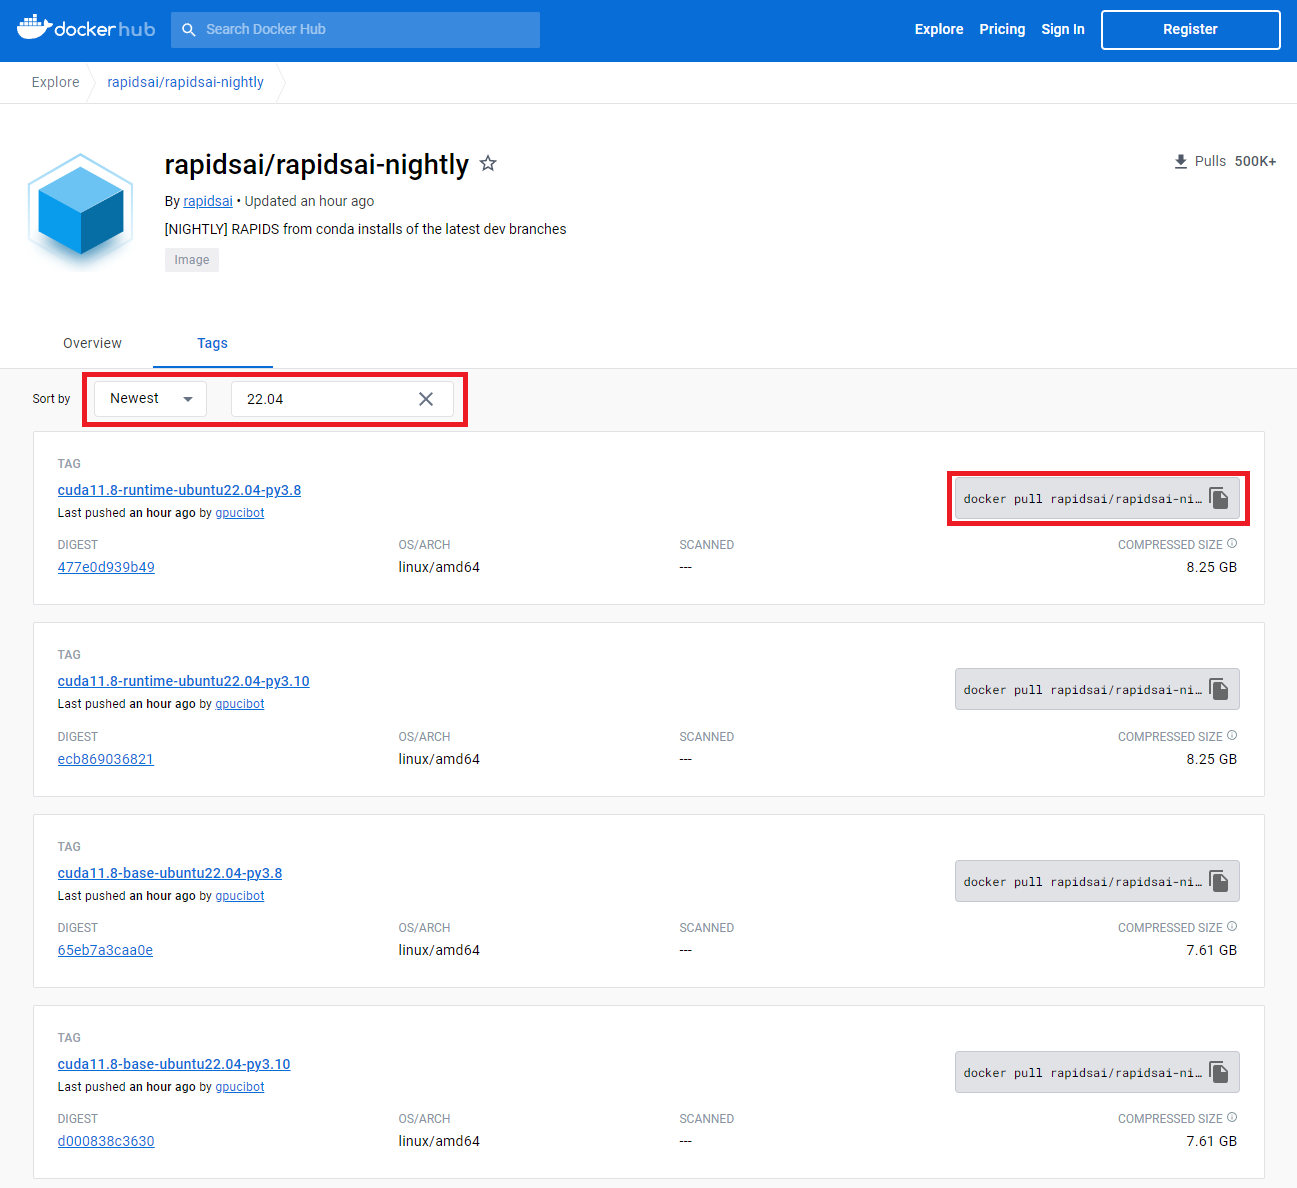The height and width of the screenshot is (1188, 1297).
Task: Click the Register button
Action: point(1190,30)
